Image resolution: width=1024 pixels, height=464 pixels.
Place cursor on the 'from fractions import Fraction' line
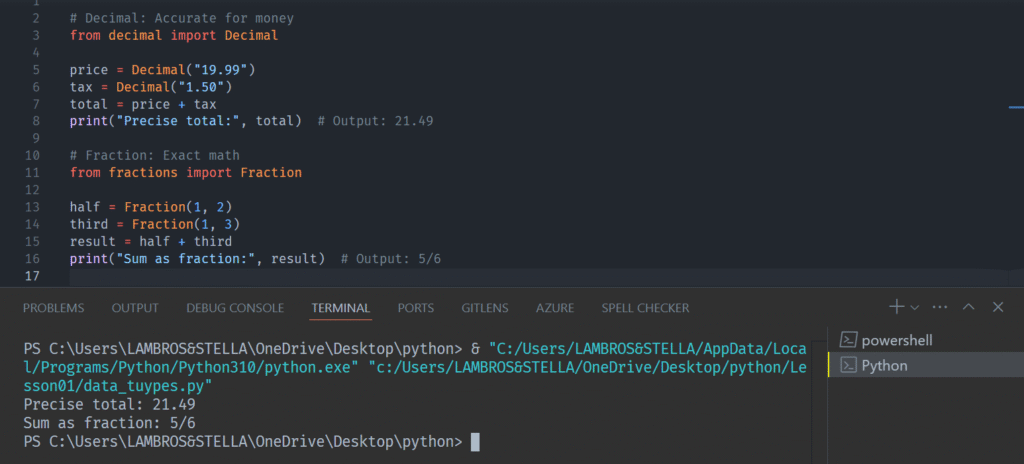click(185, 172)
